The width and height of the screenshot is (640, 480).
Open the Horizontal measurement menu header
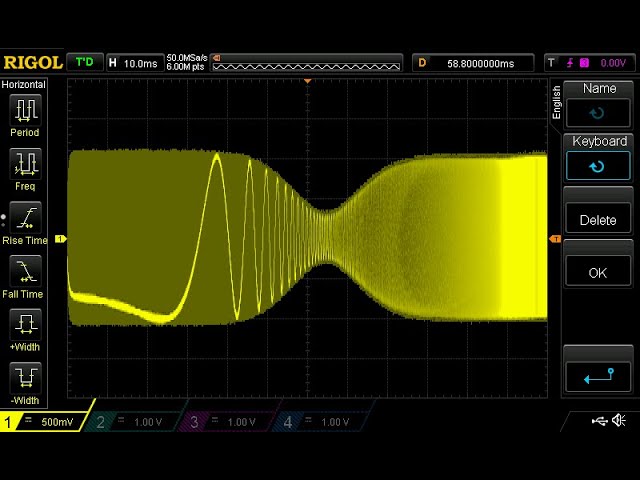tap(24, 84)
